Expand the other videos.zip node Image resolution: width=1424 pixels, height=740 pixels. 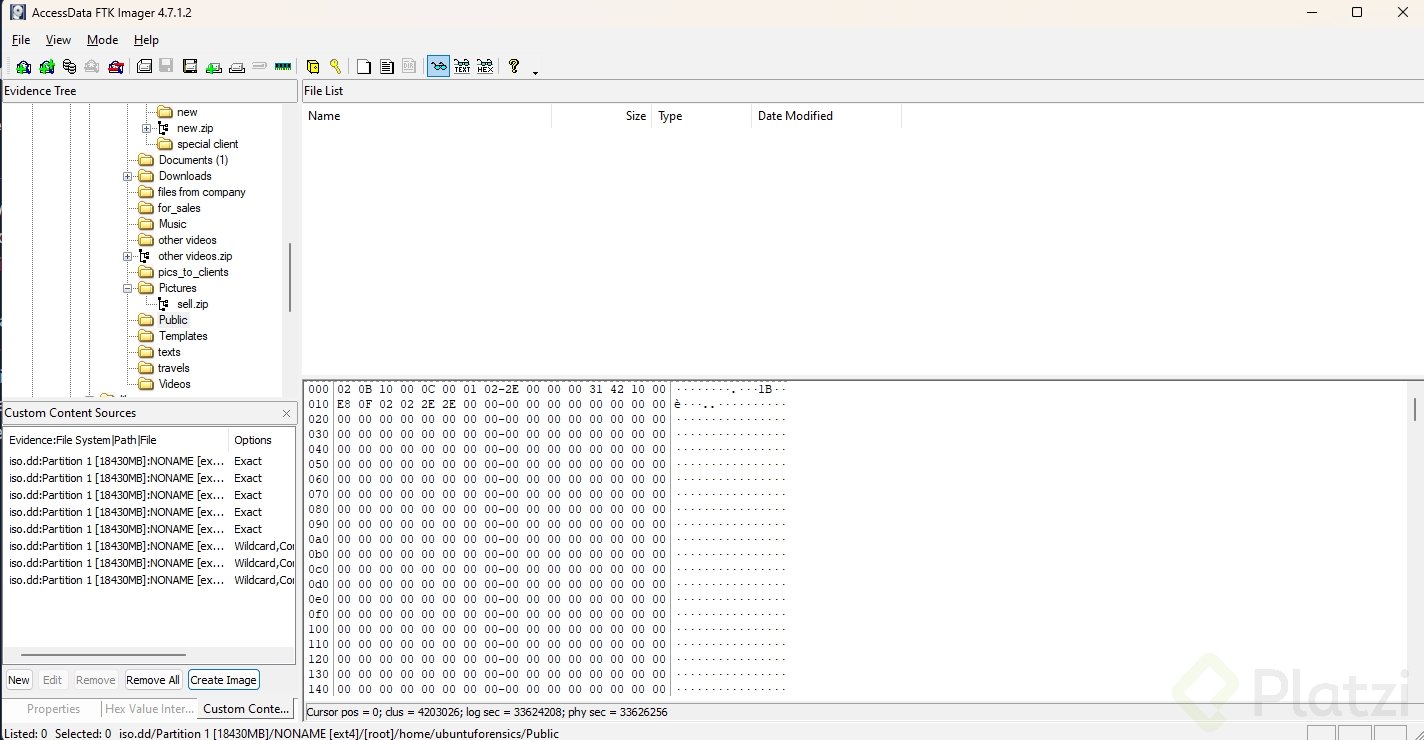pyautogui.click(x=128, y=256)
